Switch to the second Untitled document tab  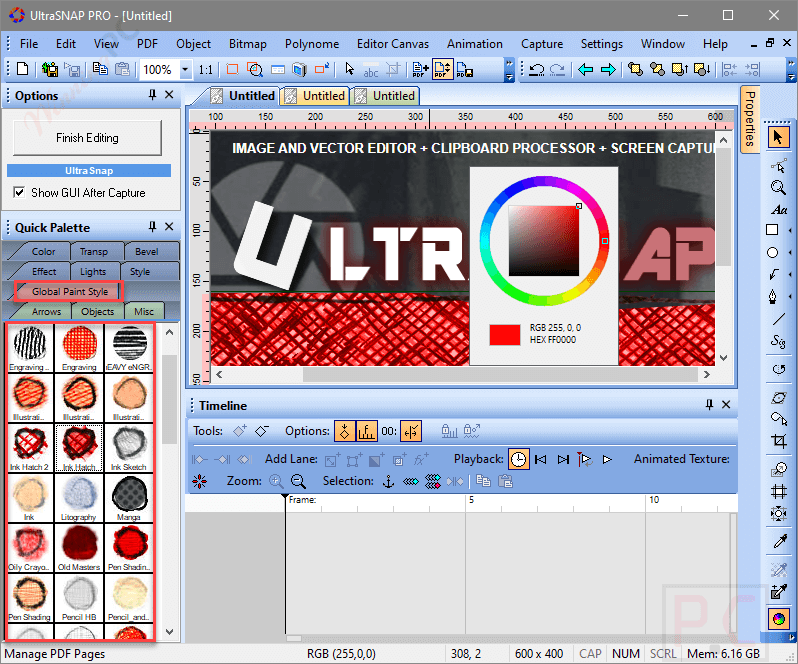pyautogui.click(x=316, y=96)
